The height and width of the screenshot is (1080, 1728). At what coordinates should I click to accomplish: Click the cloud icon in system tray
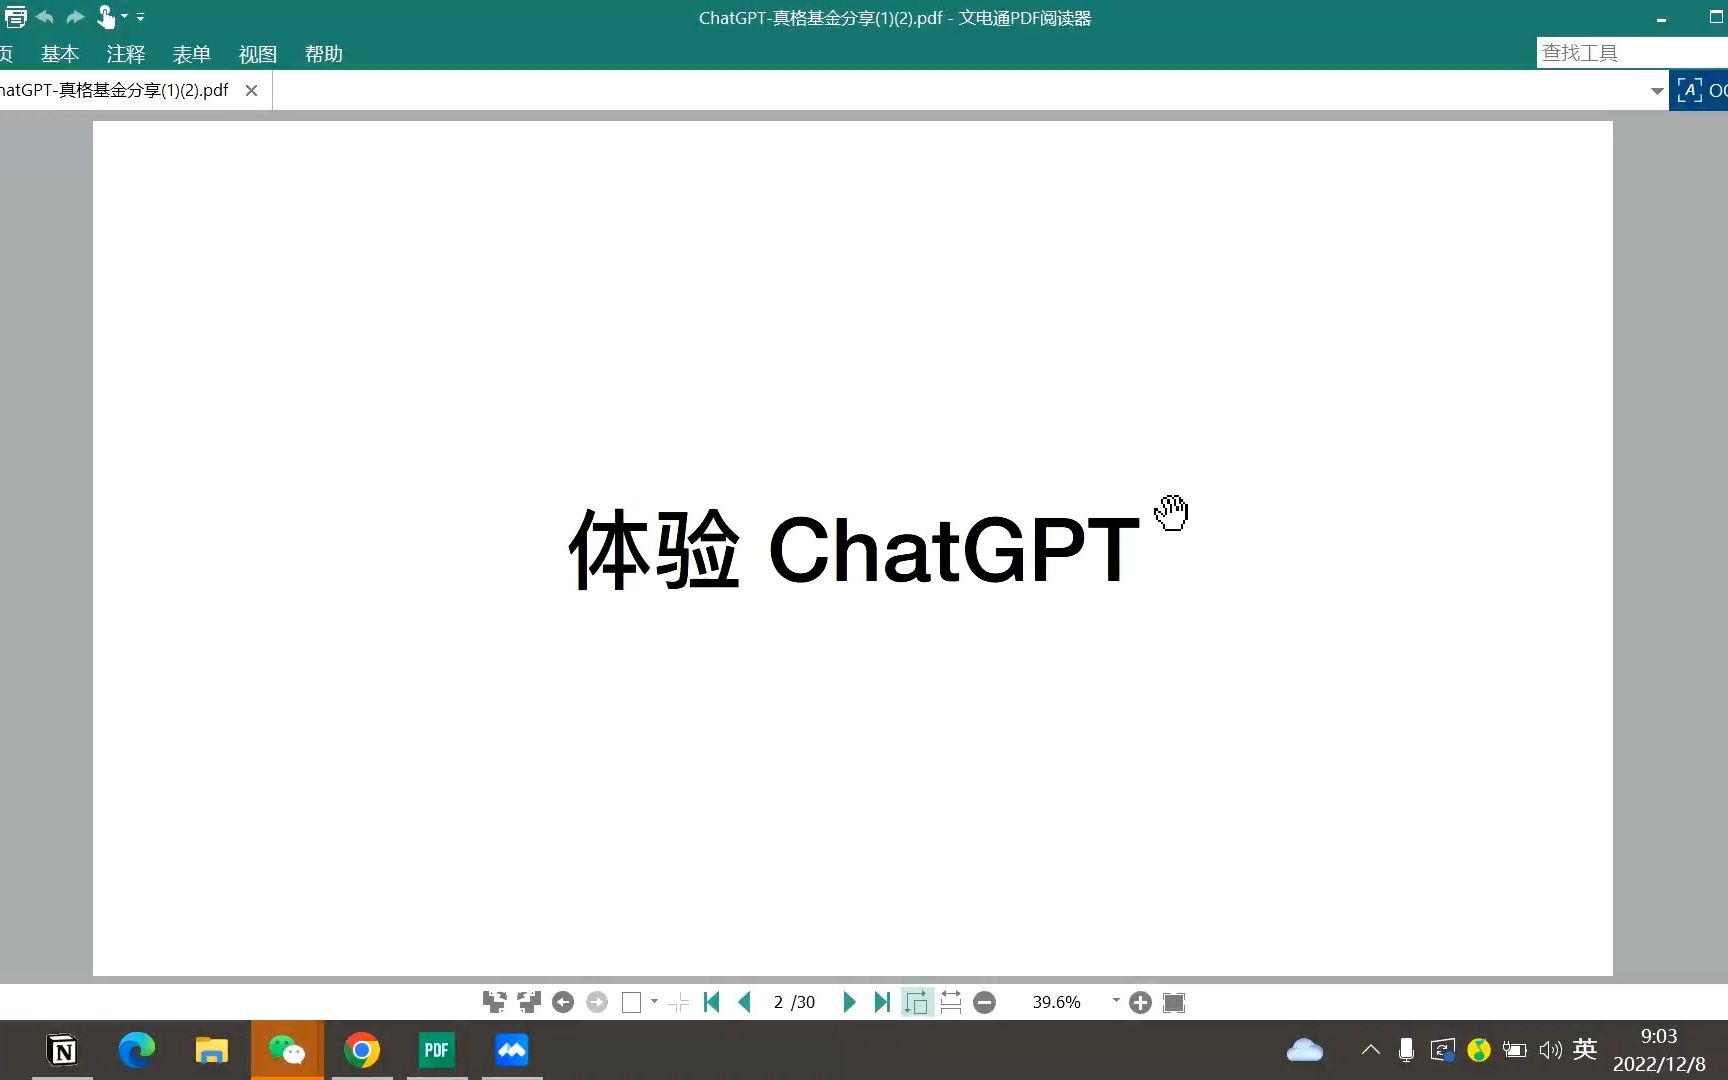tap(1304, 1050)
